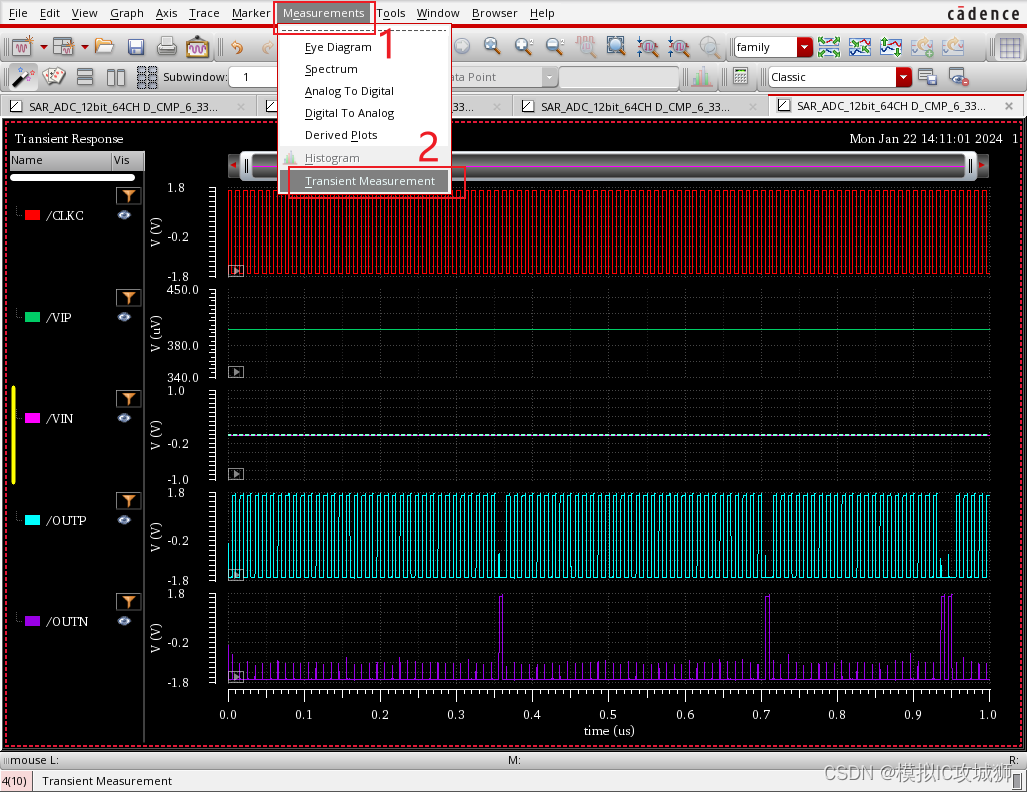Expand the /CLKC strip play arrow
Screen dimensions: 1027x792
pos(236,271)
